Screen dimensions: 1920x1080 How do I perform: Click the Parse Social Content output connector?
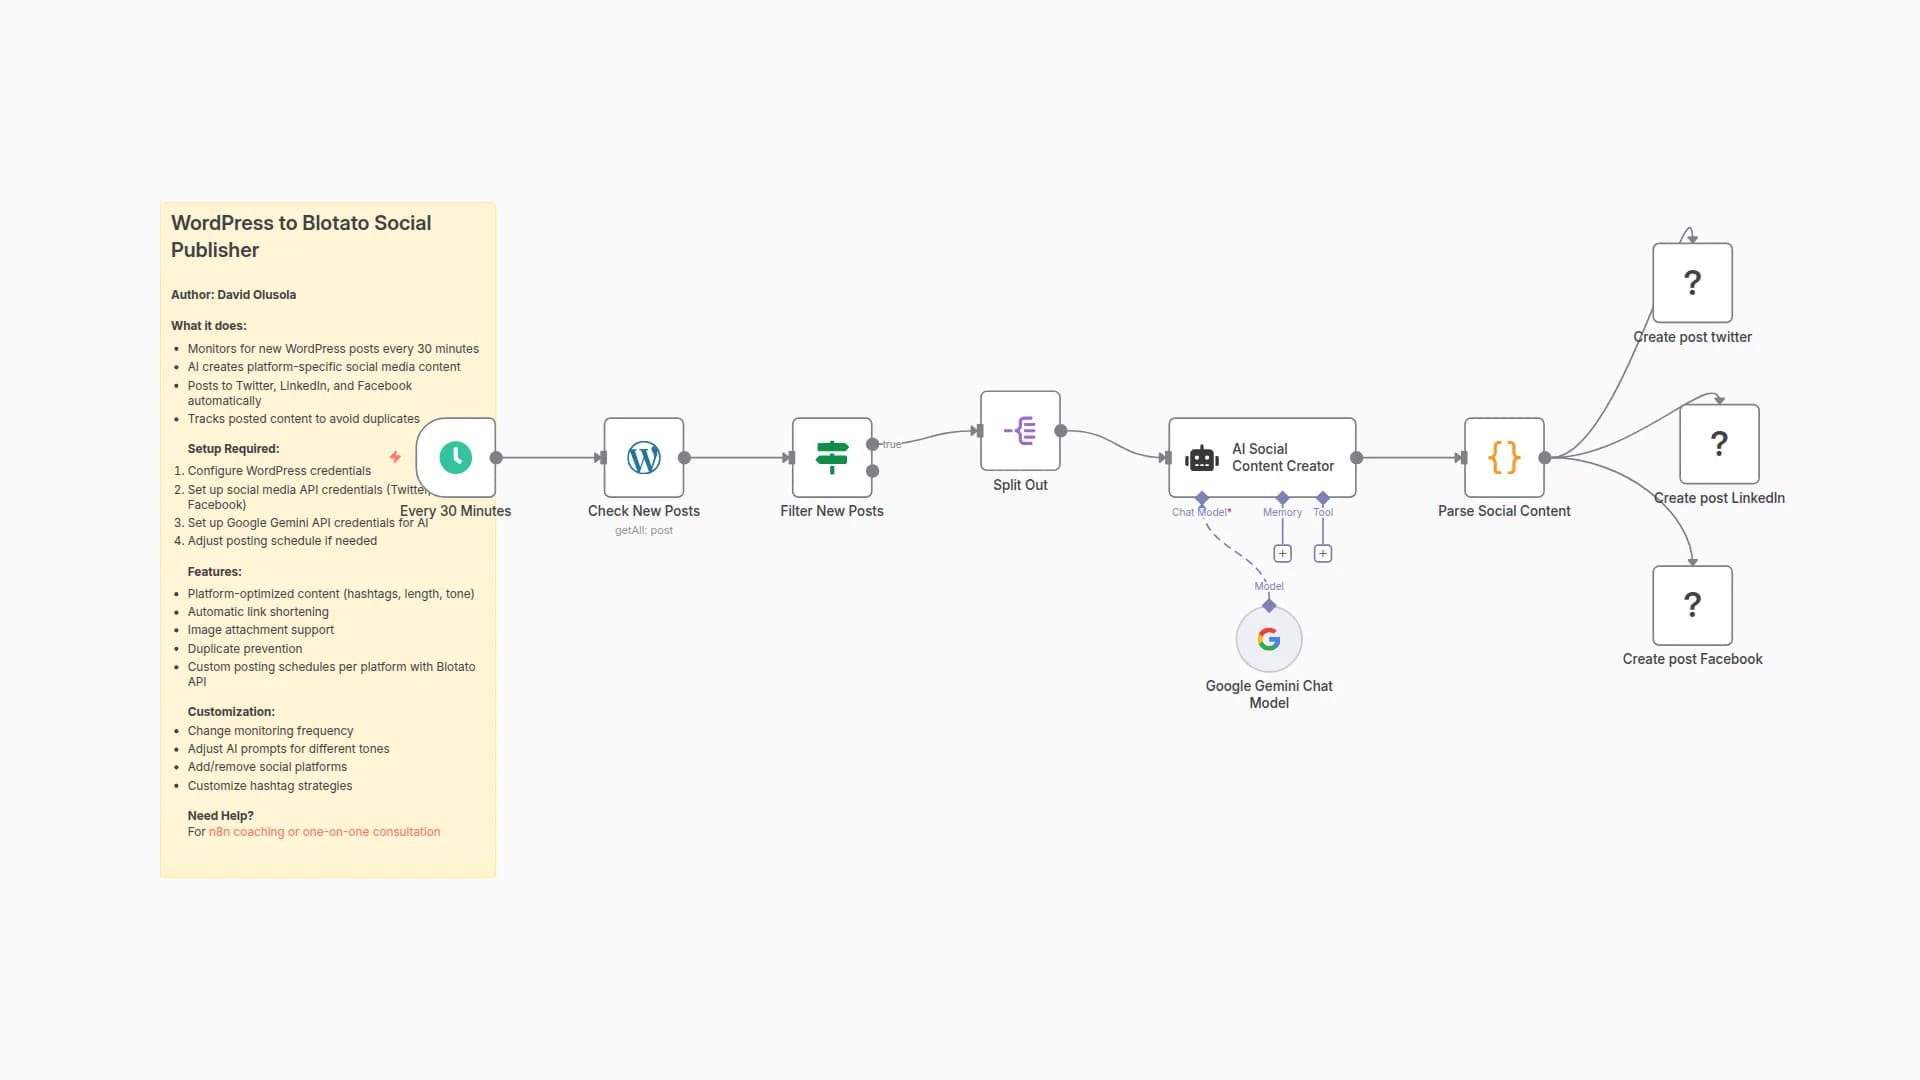click(1545, 458)
